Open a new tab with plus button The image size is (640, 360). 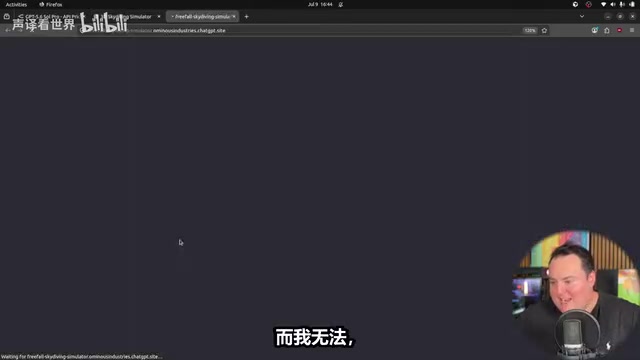pos(246,16)
